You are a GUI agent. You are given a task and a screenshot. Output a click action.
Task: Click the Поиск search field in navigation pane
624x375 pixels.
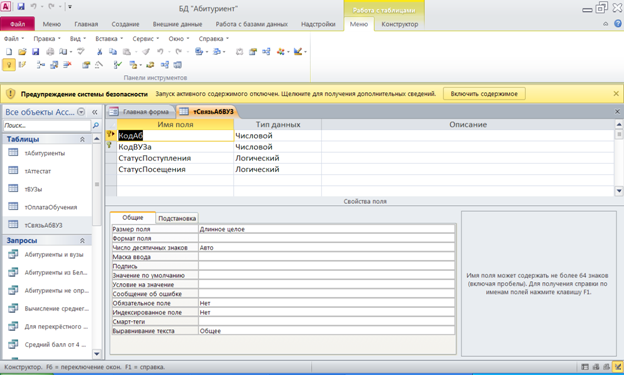[47, 125]
